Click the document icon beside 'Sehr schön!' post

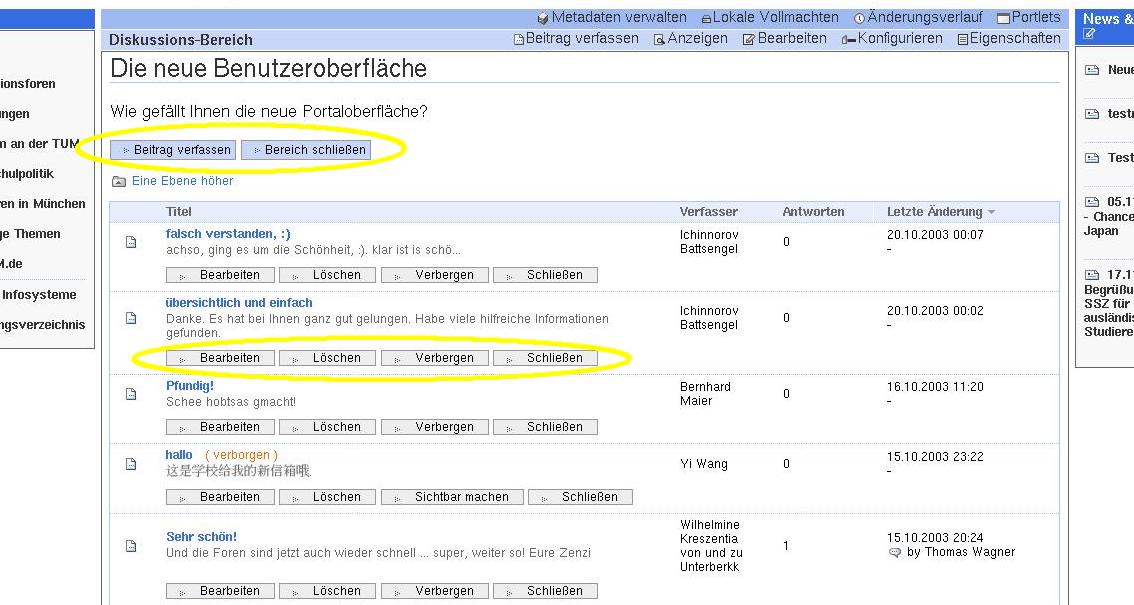[x=130, y=546]
